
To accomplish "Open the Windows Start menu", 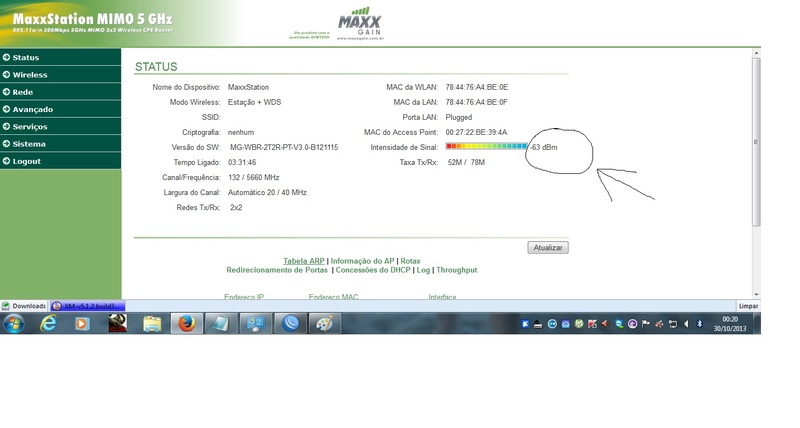I will click(x=14, y=323).
